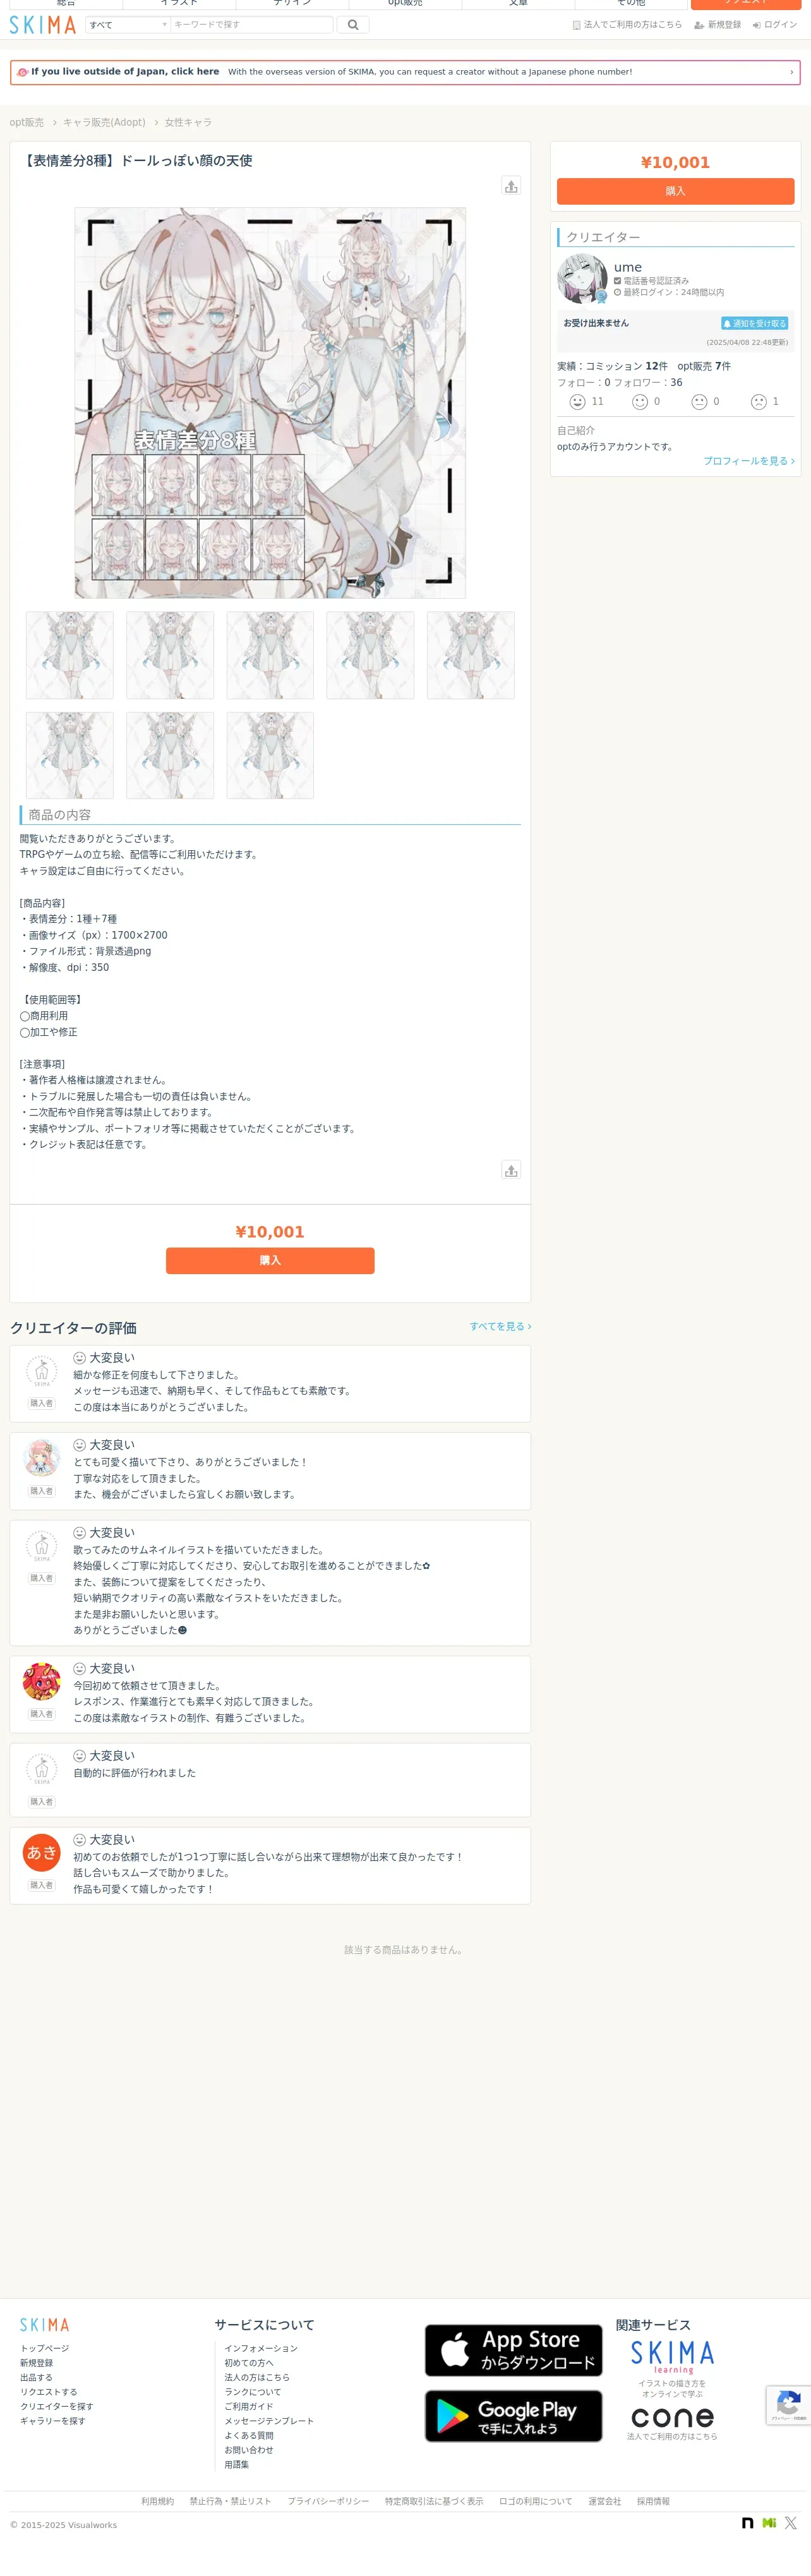Open creator ume's avatar image
811x2576 pixels.
(582, 279)
